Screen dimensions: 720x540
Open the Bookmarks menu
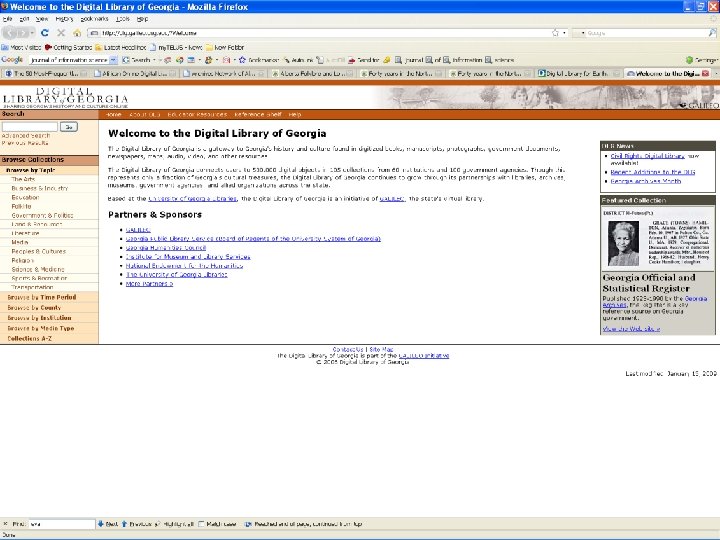click(x=94, y=19)
